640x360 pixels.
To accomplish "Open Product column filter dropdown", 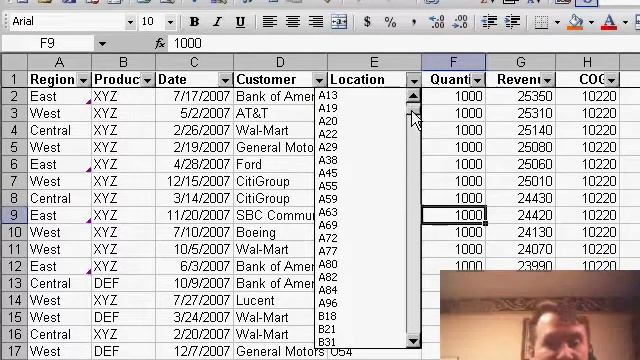I will click(147, 80).
